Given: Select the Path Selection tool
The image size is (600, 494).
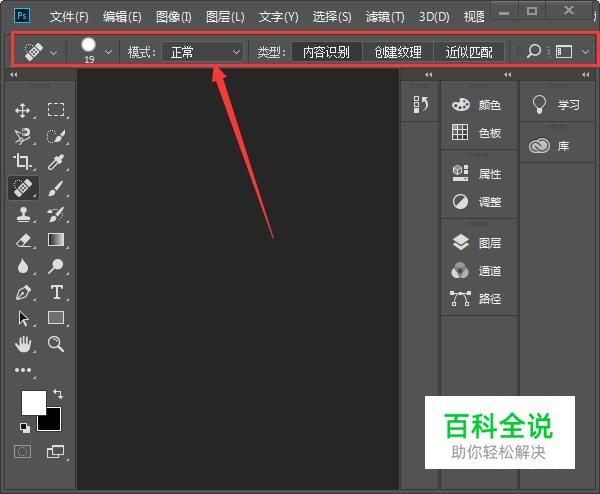Looking at the screenshot, I should tap(23, 318).
